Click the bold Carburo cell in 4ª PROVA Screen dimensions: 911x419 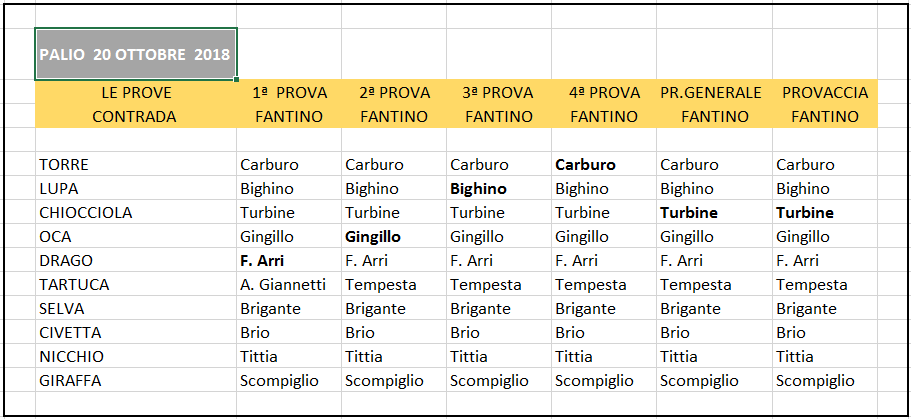pos(604,164)
